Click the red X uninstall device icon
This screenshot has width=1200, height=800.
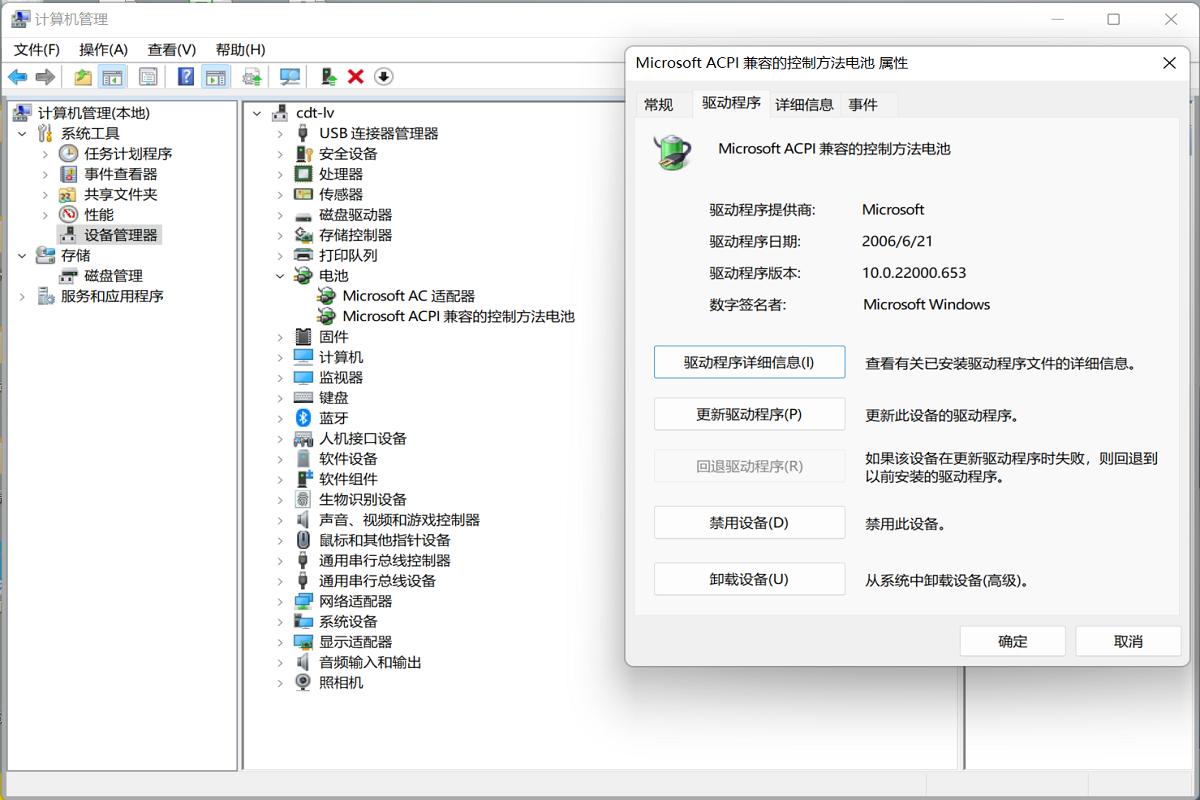[x=355, y=77]
